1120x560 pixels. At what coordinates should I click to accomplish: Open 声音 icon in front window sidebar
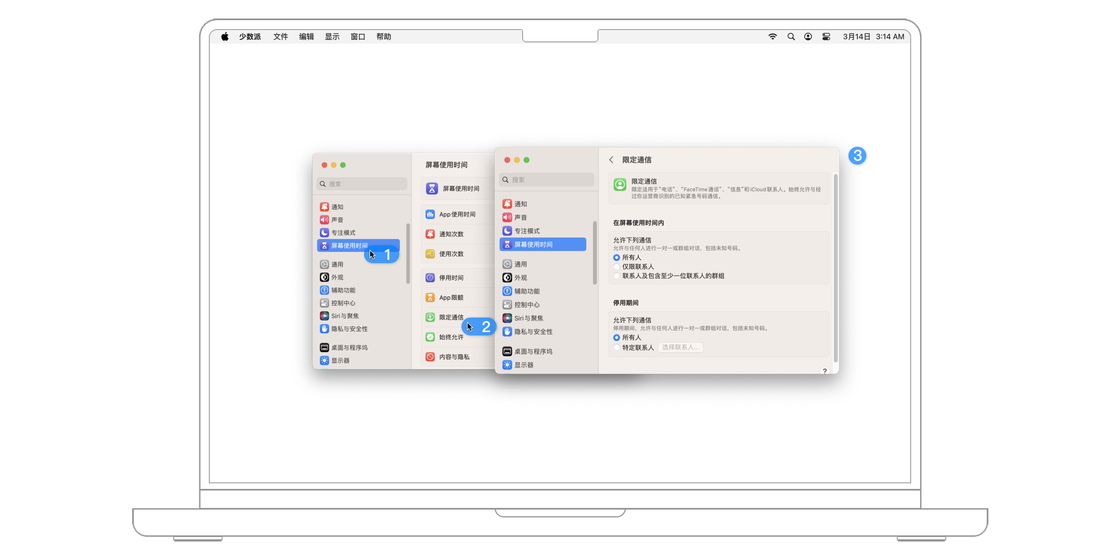point(507,217)
